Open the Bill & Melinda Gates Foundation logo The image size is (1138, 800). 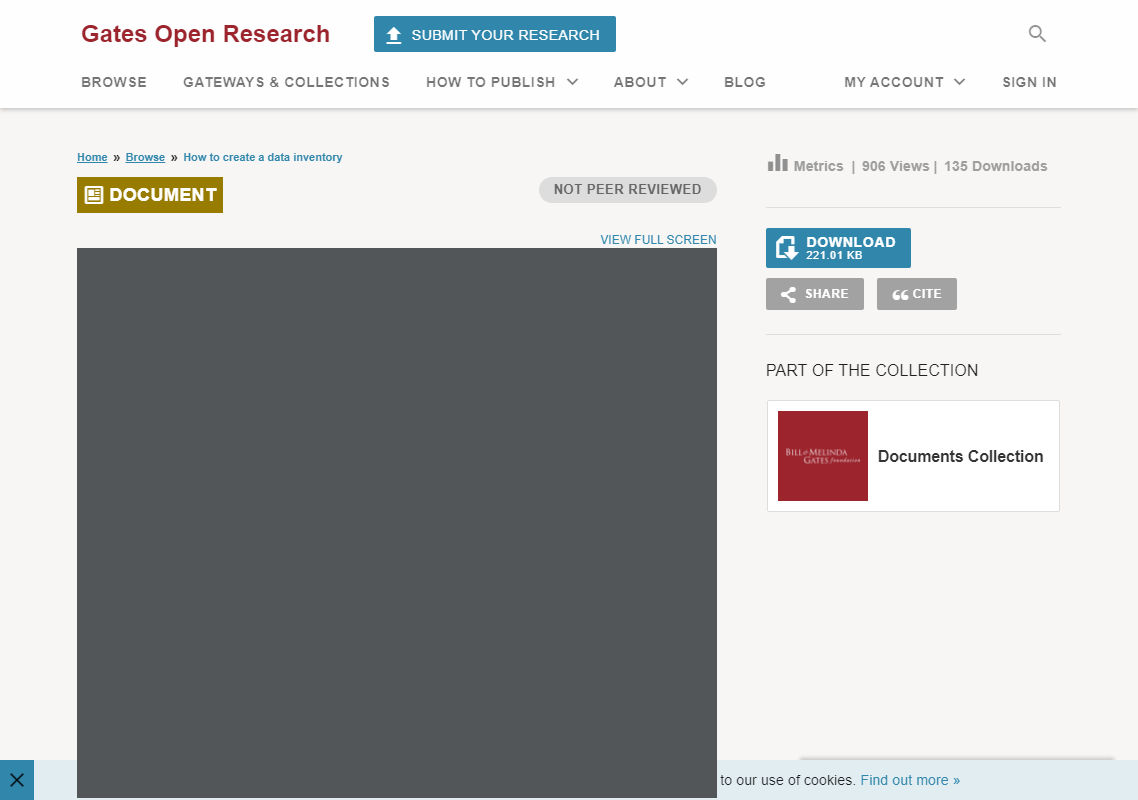pyautogui.click(x=822, y=455)
